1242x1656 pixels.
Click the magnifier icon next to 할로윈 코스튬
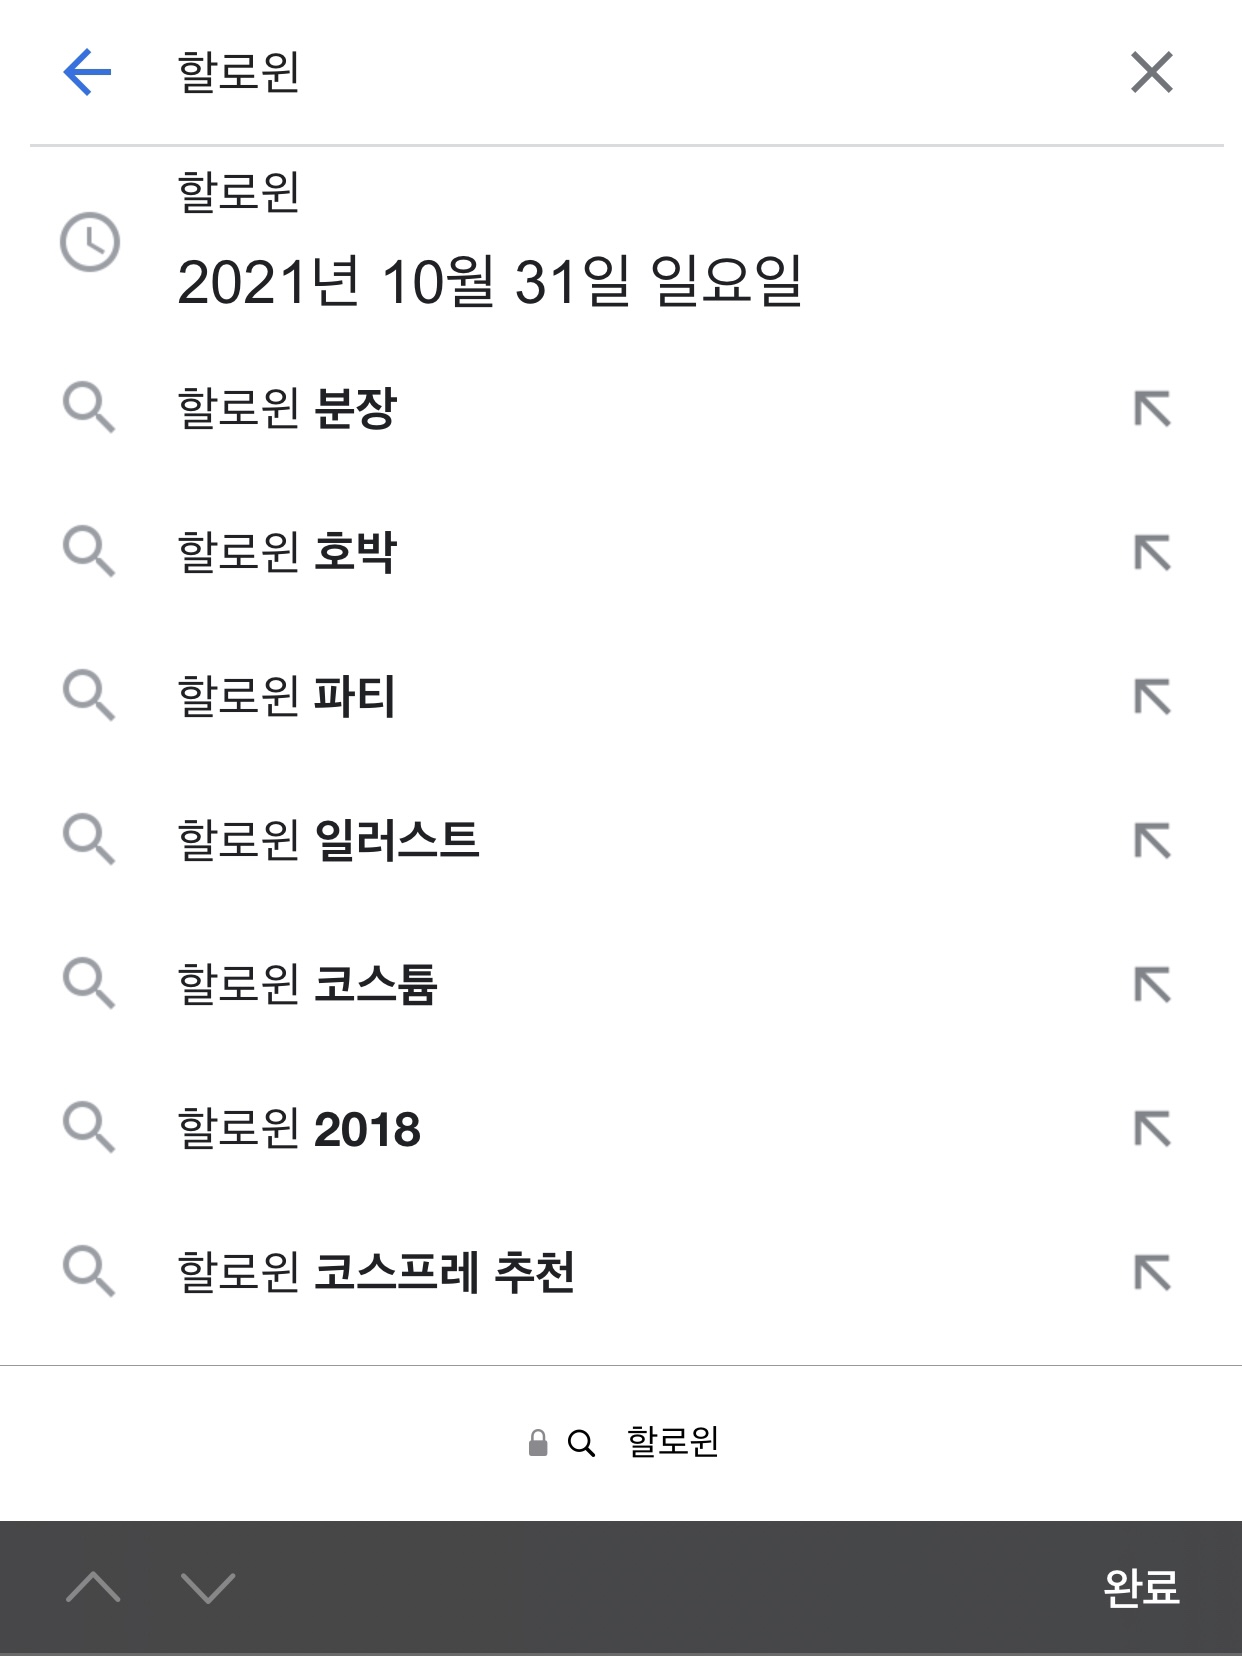(89, 984)
